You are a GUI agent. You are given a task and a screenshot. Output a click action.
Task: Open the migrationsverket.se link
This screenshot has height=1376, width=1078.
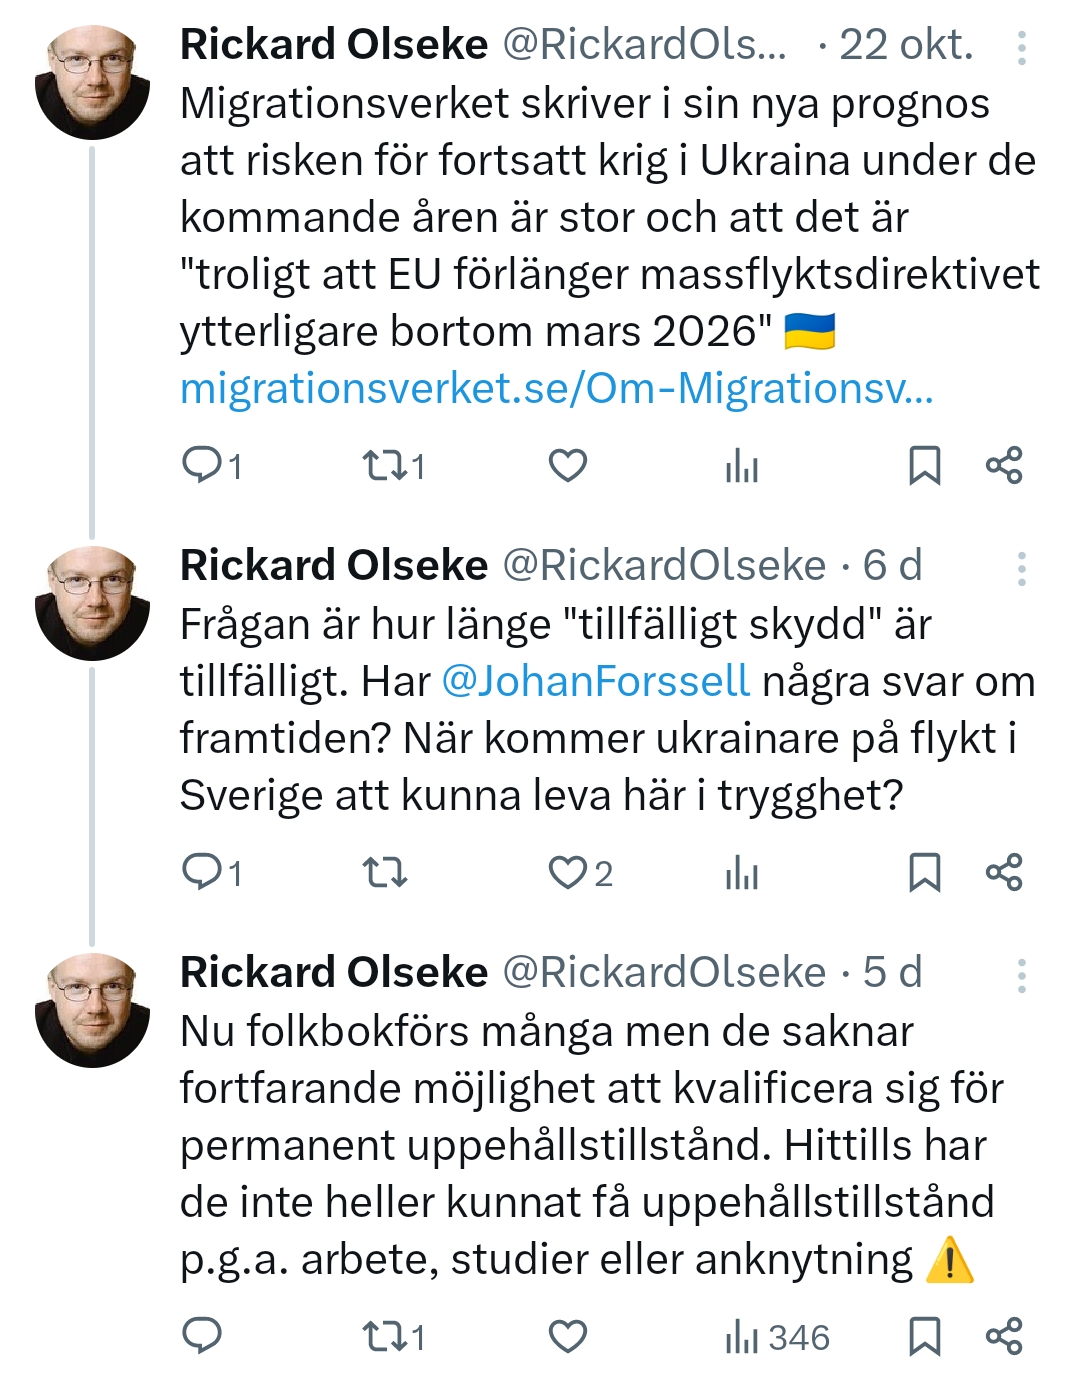tap(556, 389)
